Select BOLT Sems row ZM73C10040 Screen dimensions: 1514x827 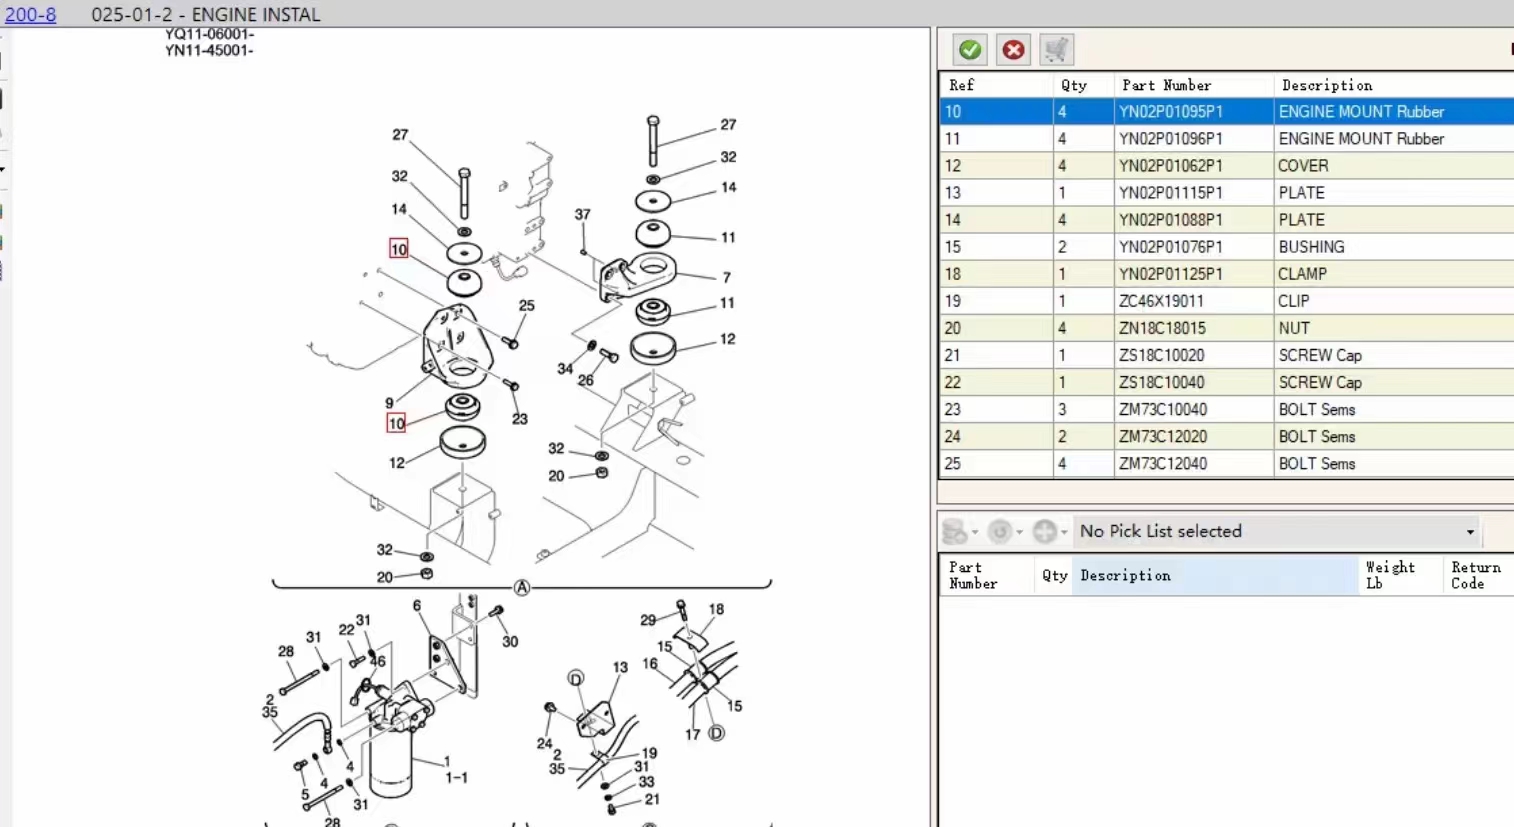point(1227,409)
